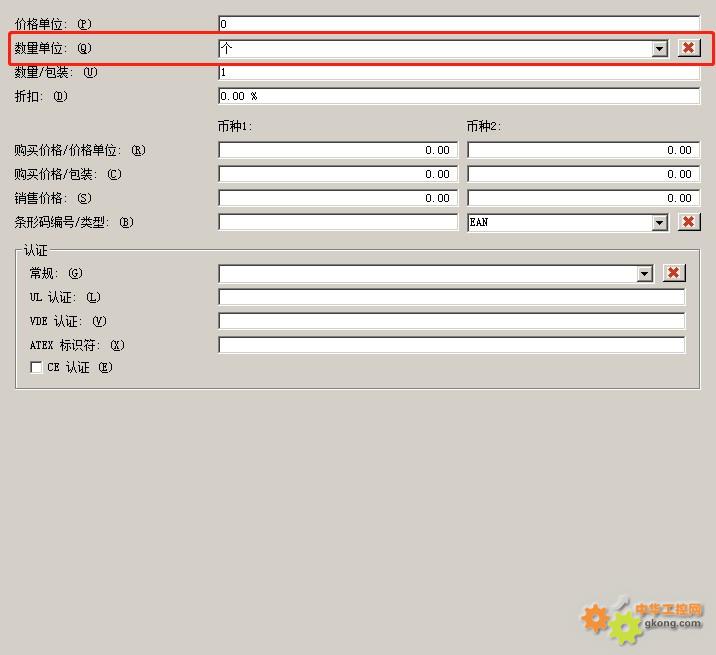Click the 条形码编号 input field
This screenshot has height=655, width=716.
[338, 222]
